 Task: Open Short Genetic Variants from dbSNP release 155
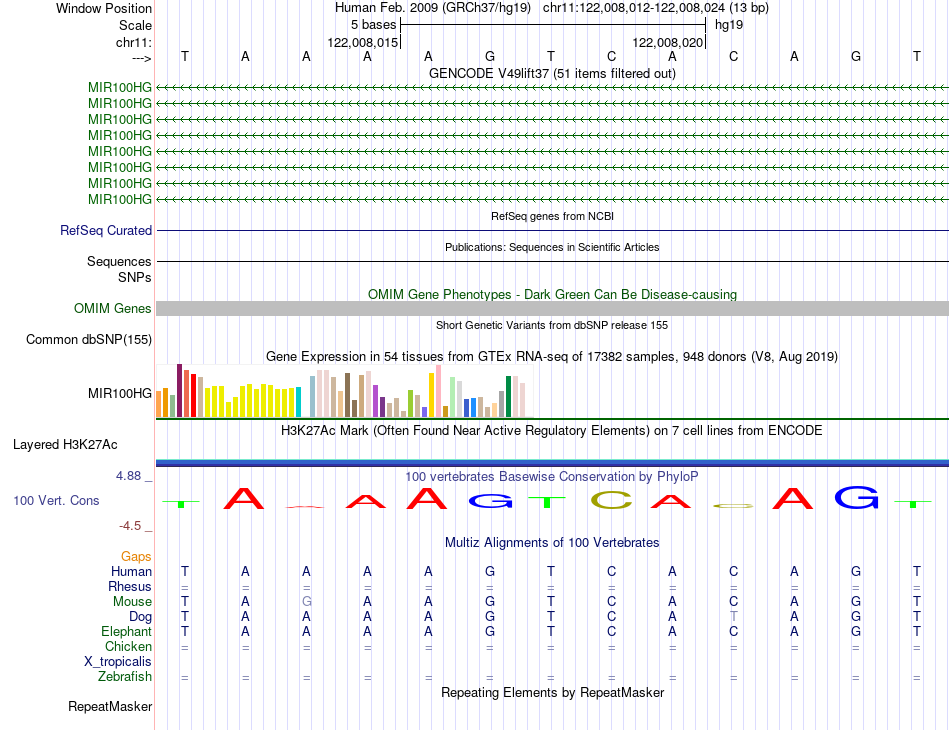point(552,325)
